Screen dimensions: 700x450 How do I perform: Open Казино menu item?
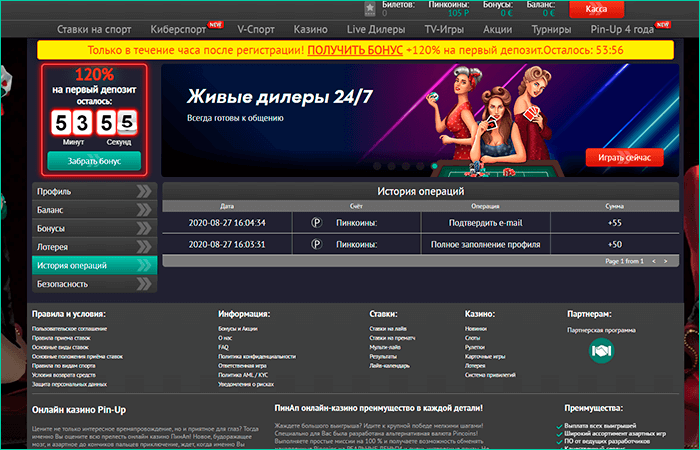(x=311, y=29)
